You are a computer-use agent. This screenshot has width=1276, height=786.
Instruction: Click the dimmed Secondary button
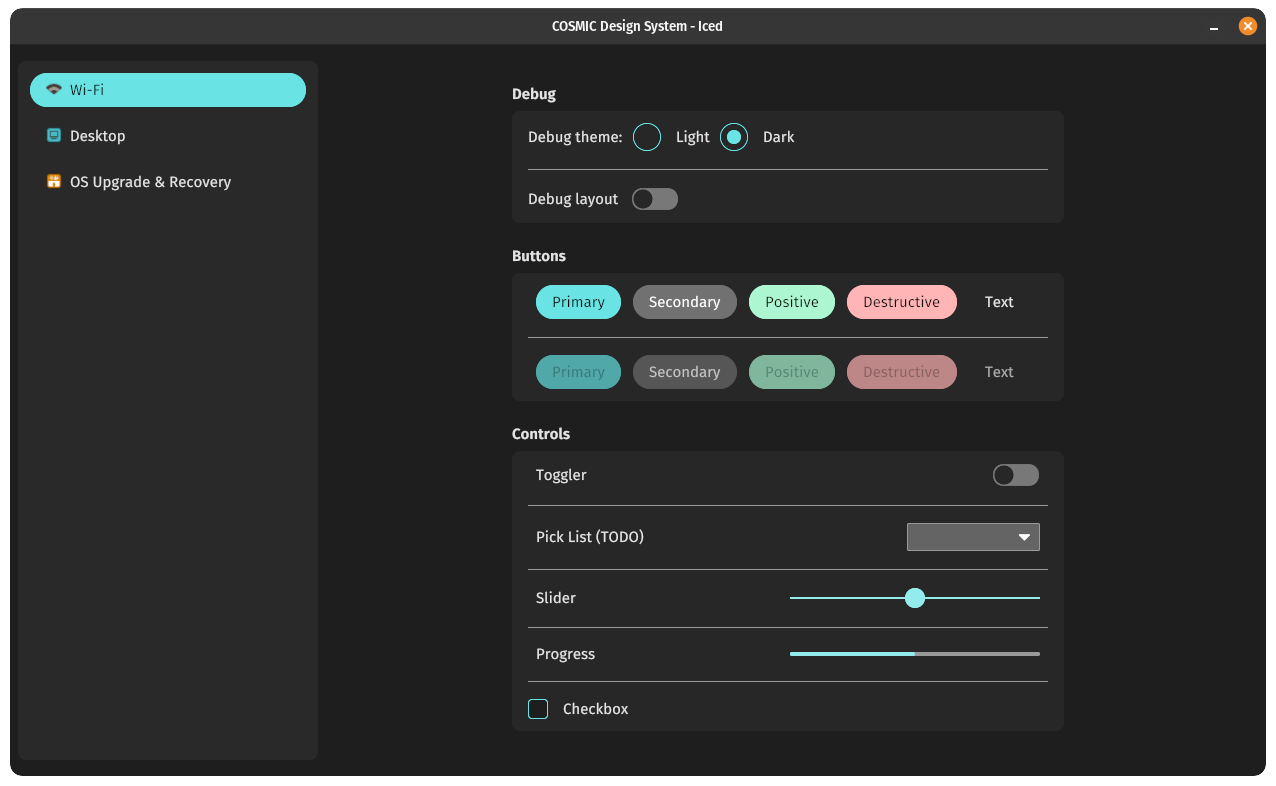coord(684,372)
